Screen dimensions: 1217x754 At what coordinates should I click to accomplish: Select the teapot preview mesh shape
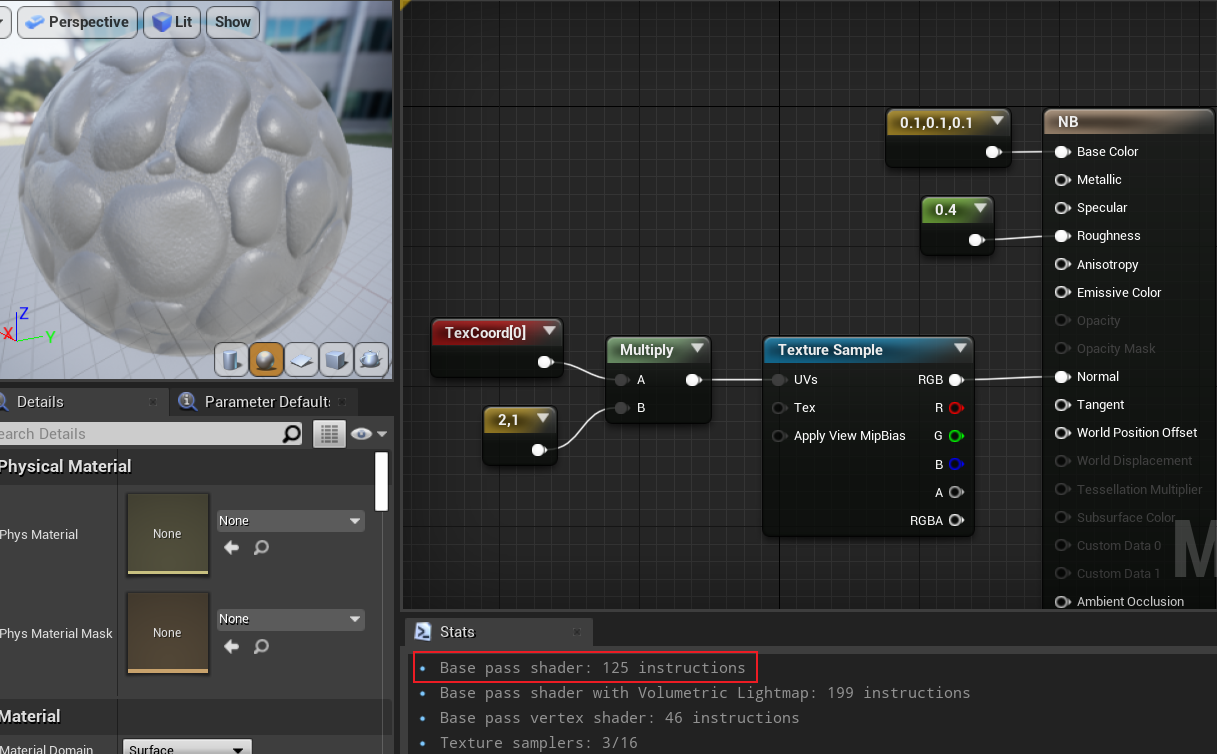[371, 358]
